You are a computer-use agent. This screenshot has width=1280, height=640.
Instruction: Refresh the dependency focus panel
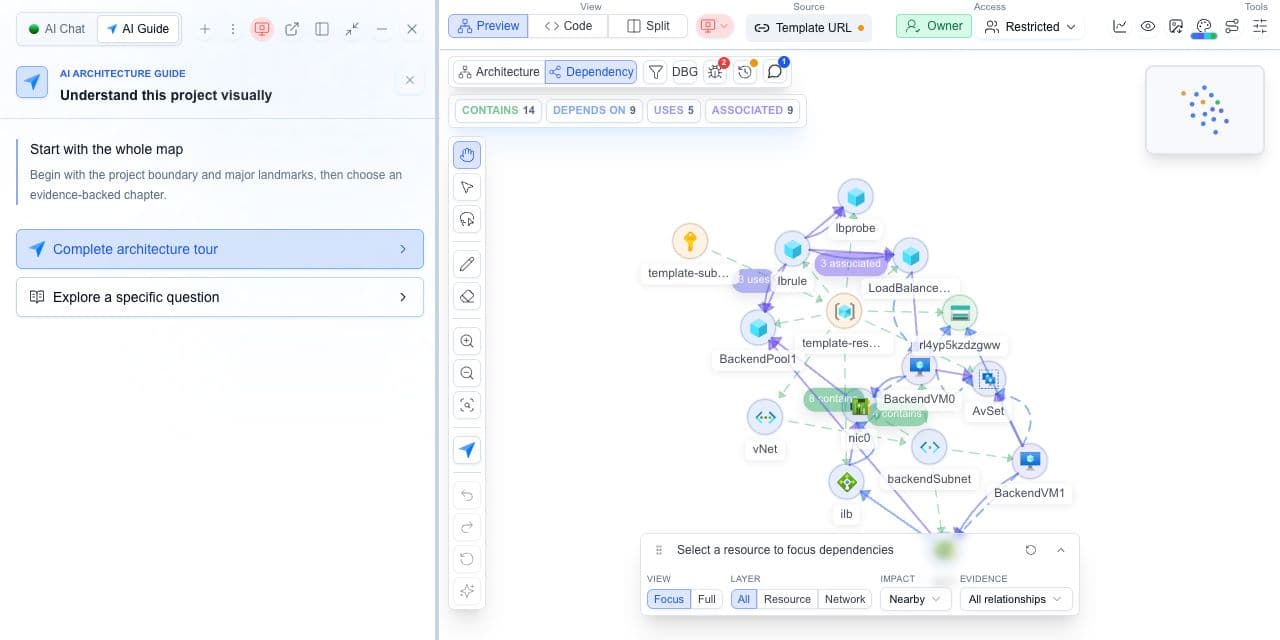(x=1031, y=550)
